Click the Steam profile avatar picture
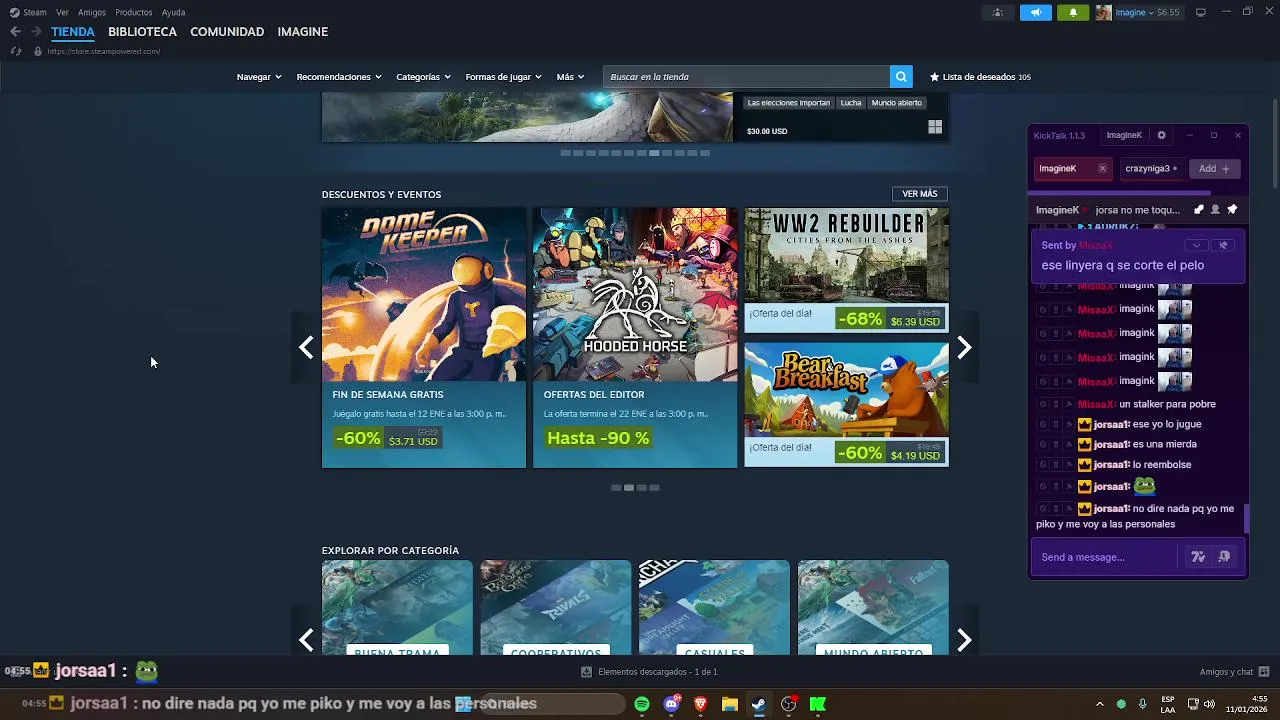Image resolution: width=1280 pixels, height=720 pixels. pos(1104,12)
